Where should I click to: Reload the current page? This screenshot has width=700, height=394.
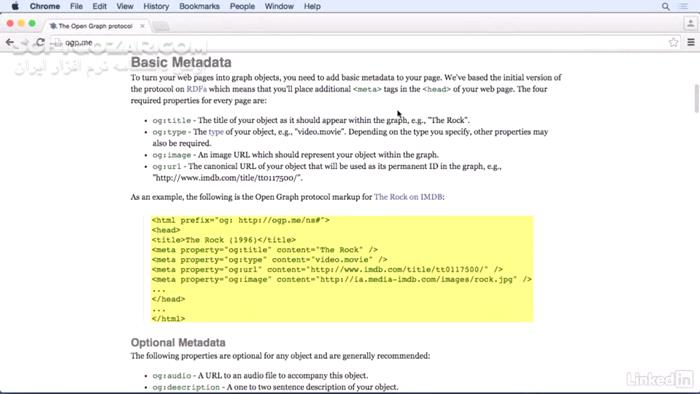(40, 42)
